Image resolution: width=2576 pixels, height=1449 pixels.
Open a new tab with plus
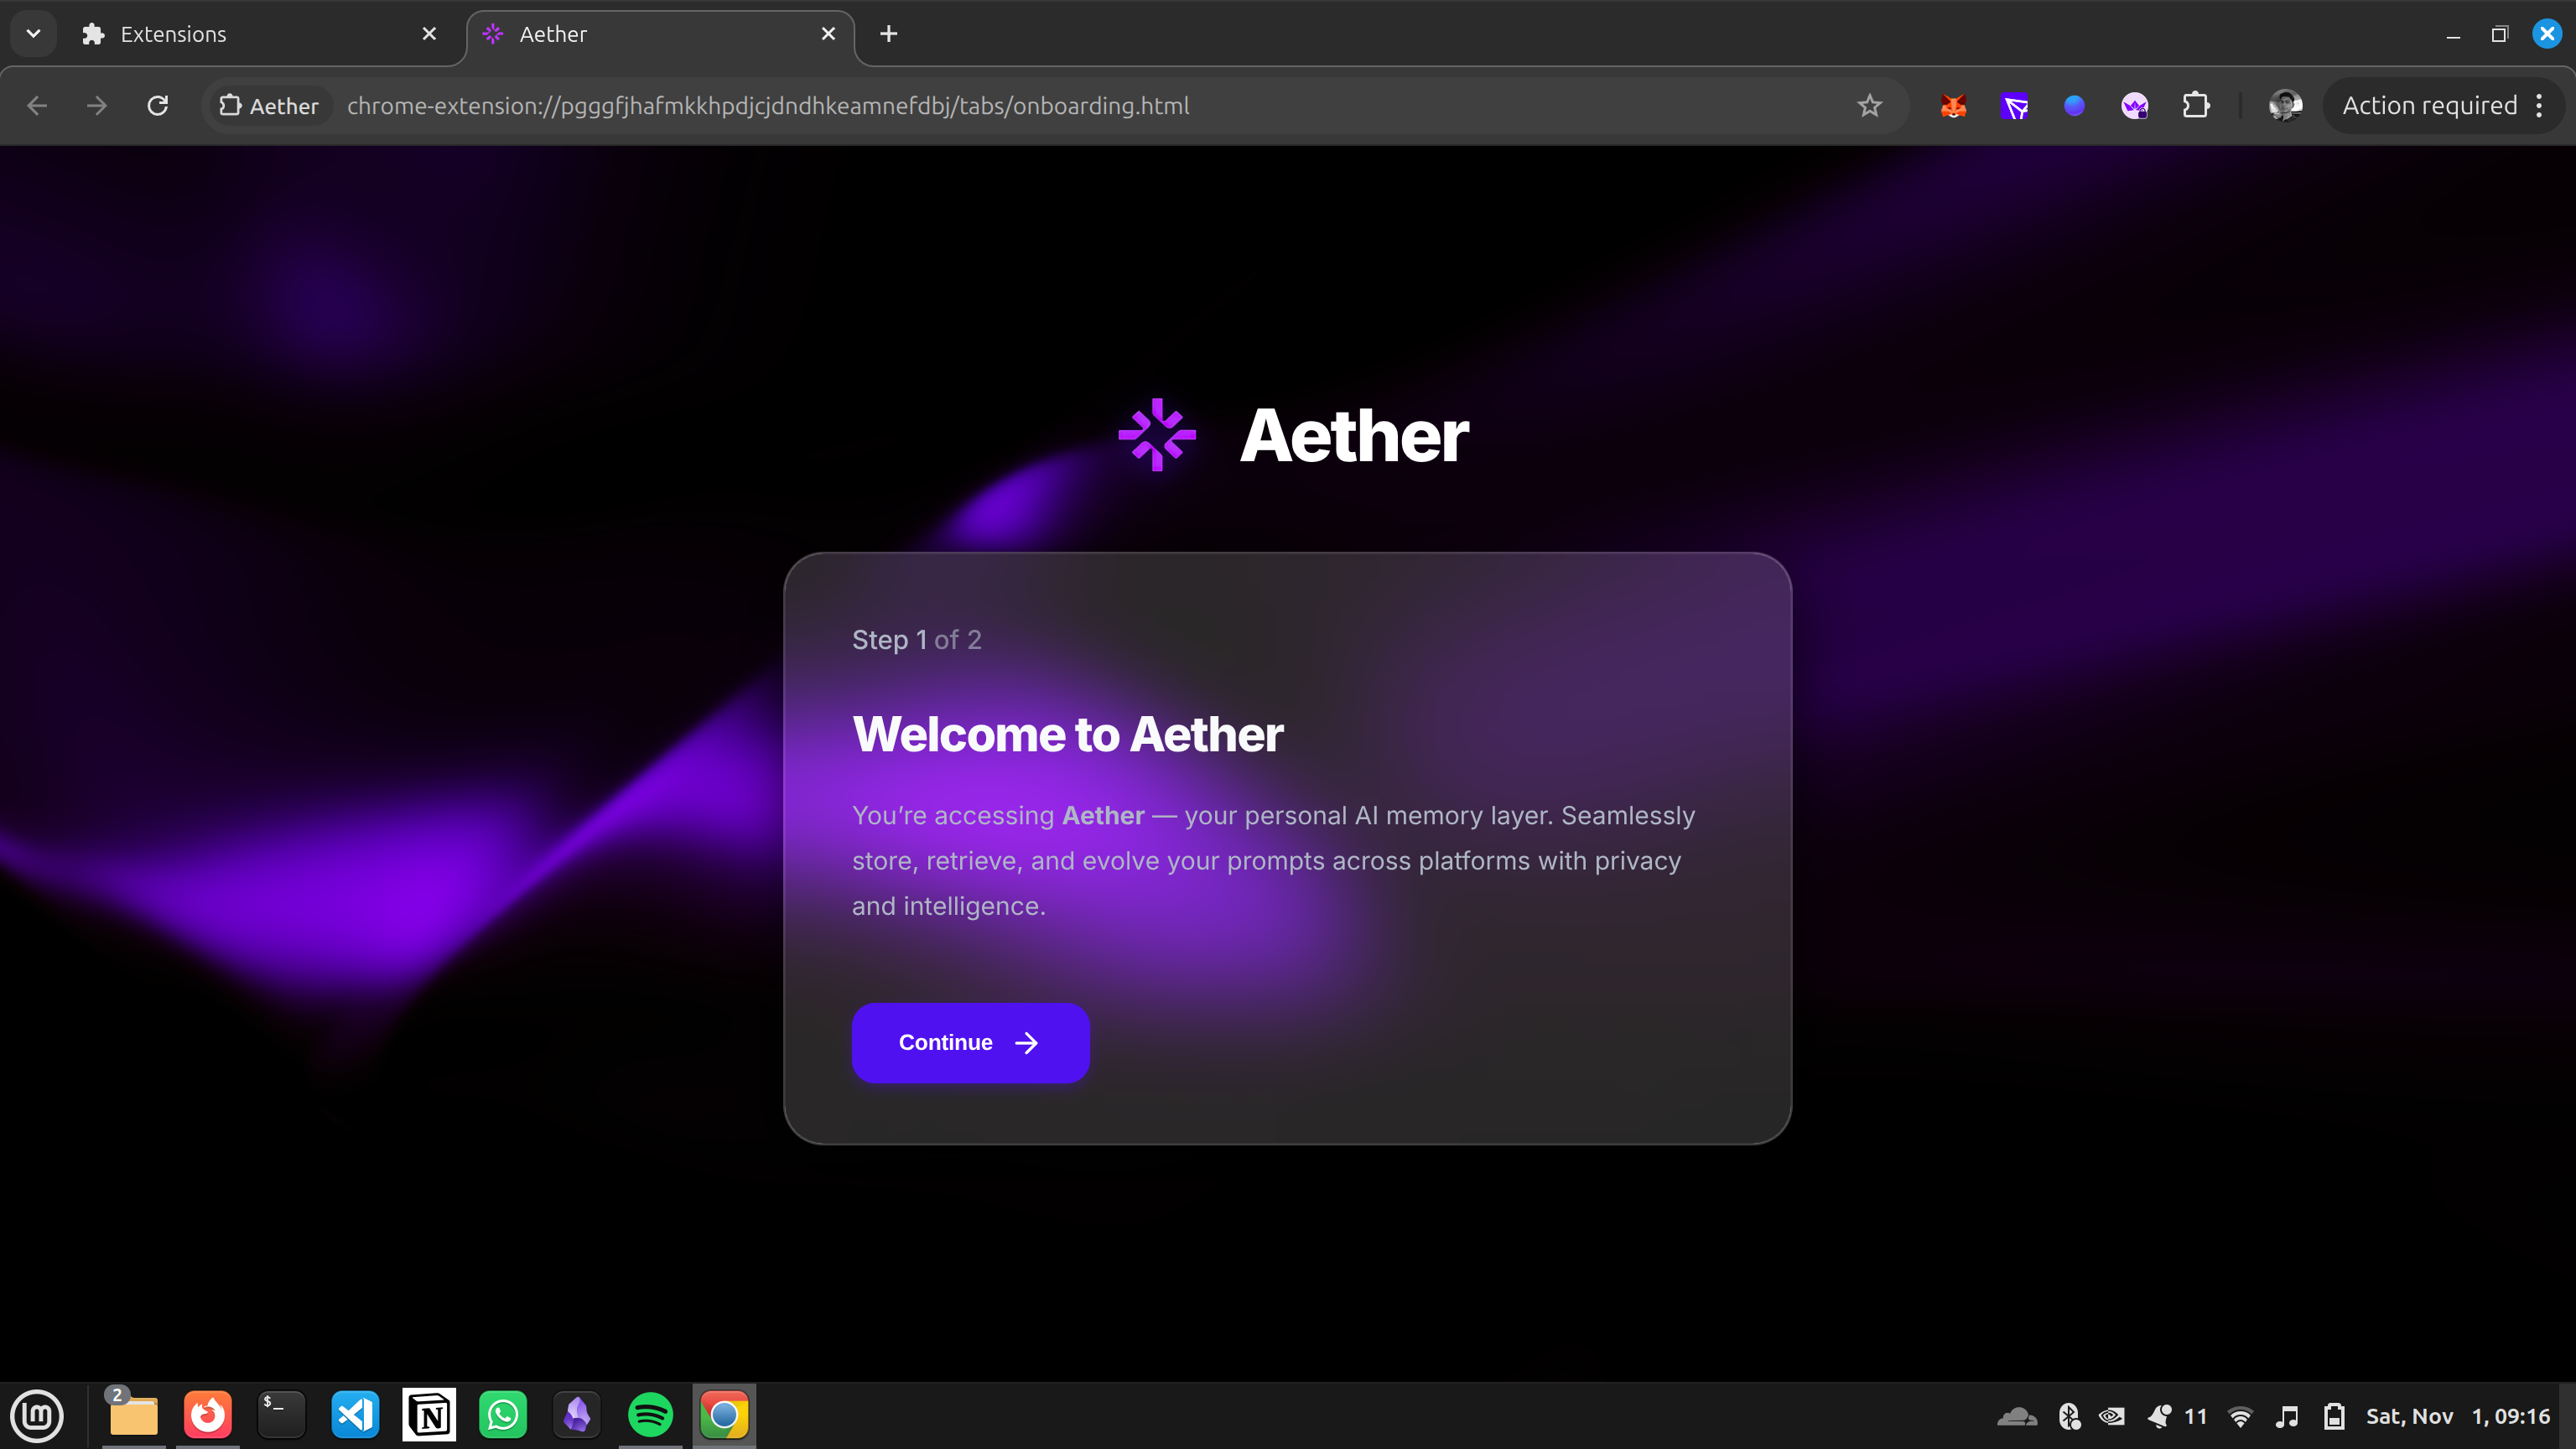click(888, 34)
